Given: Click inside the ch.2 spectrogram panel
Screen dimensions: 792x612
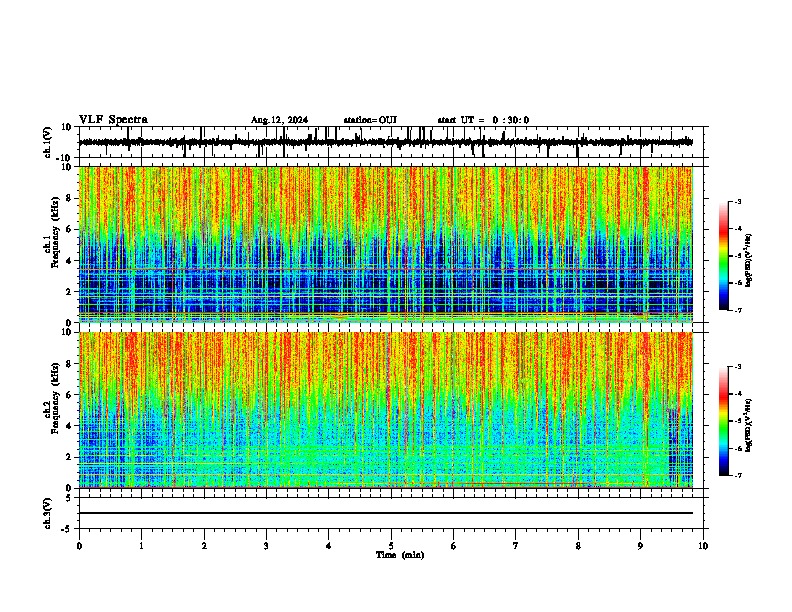Looking at the screenshot, I should (x=386, y=410).
